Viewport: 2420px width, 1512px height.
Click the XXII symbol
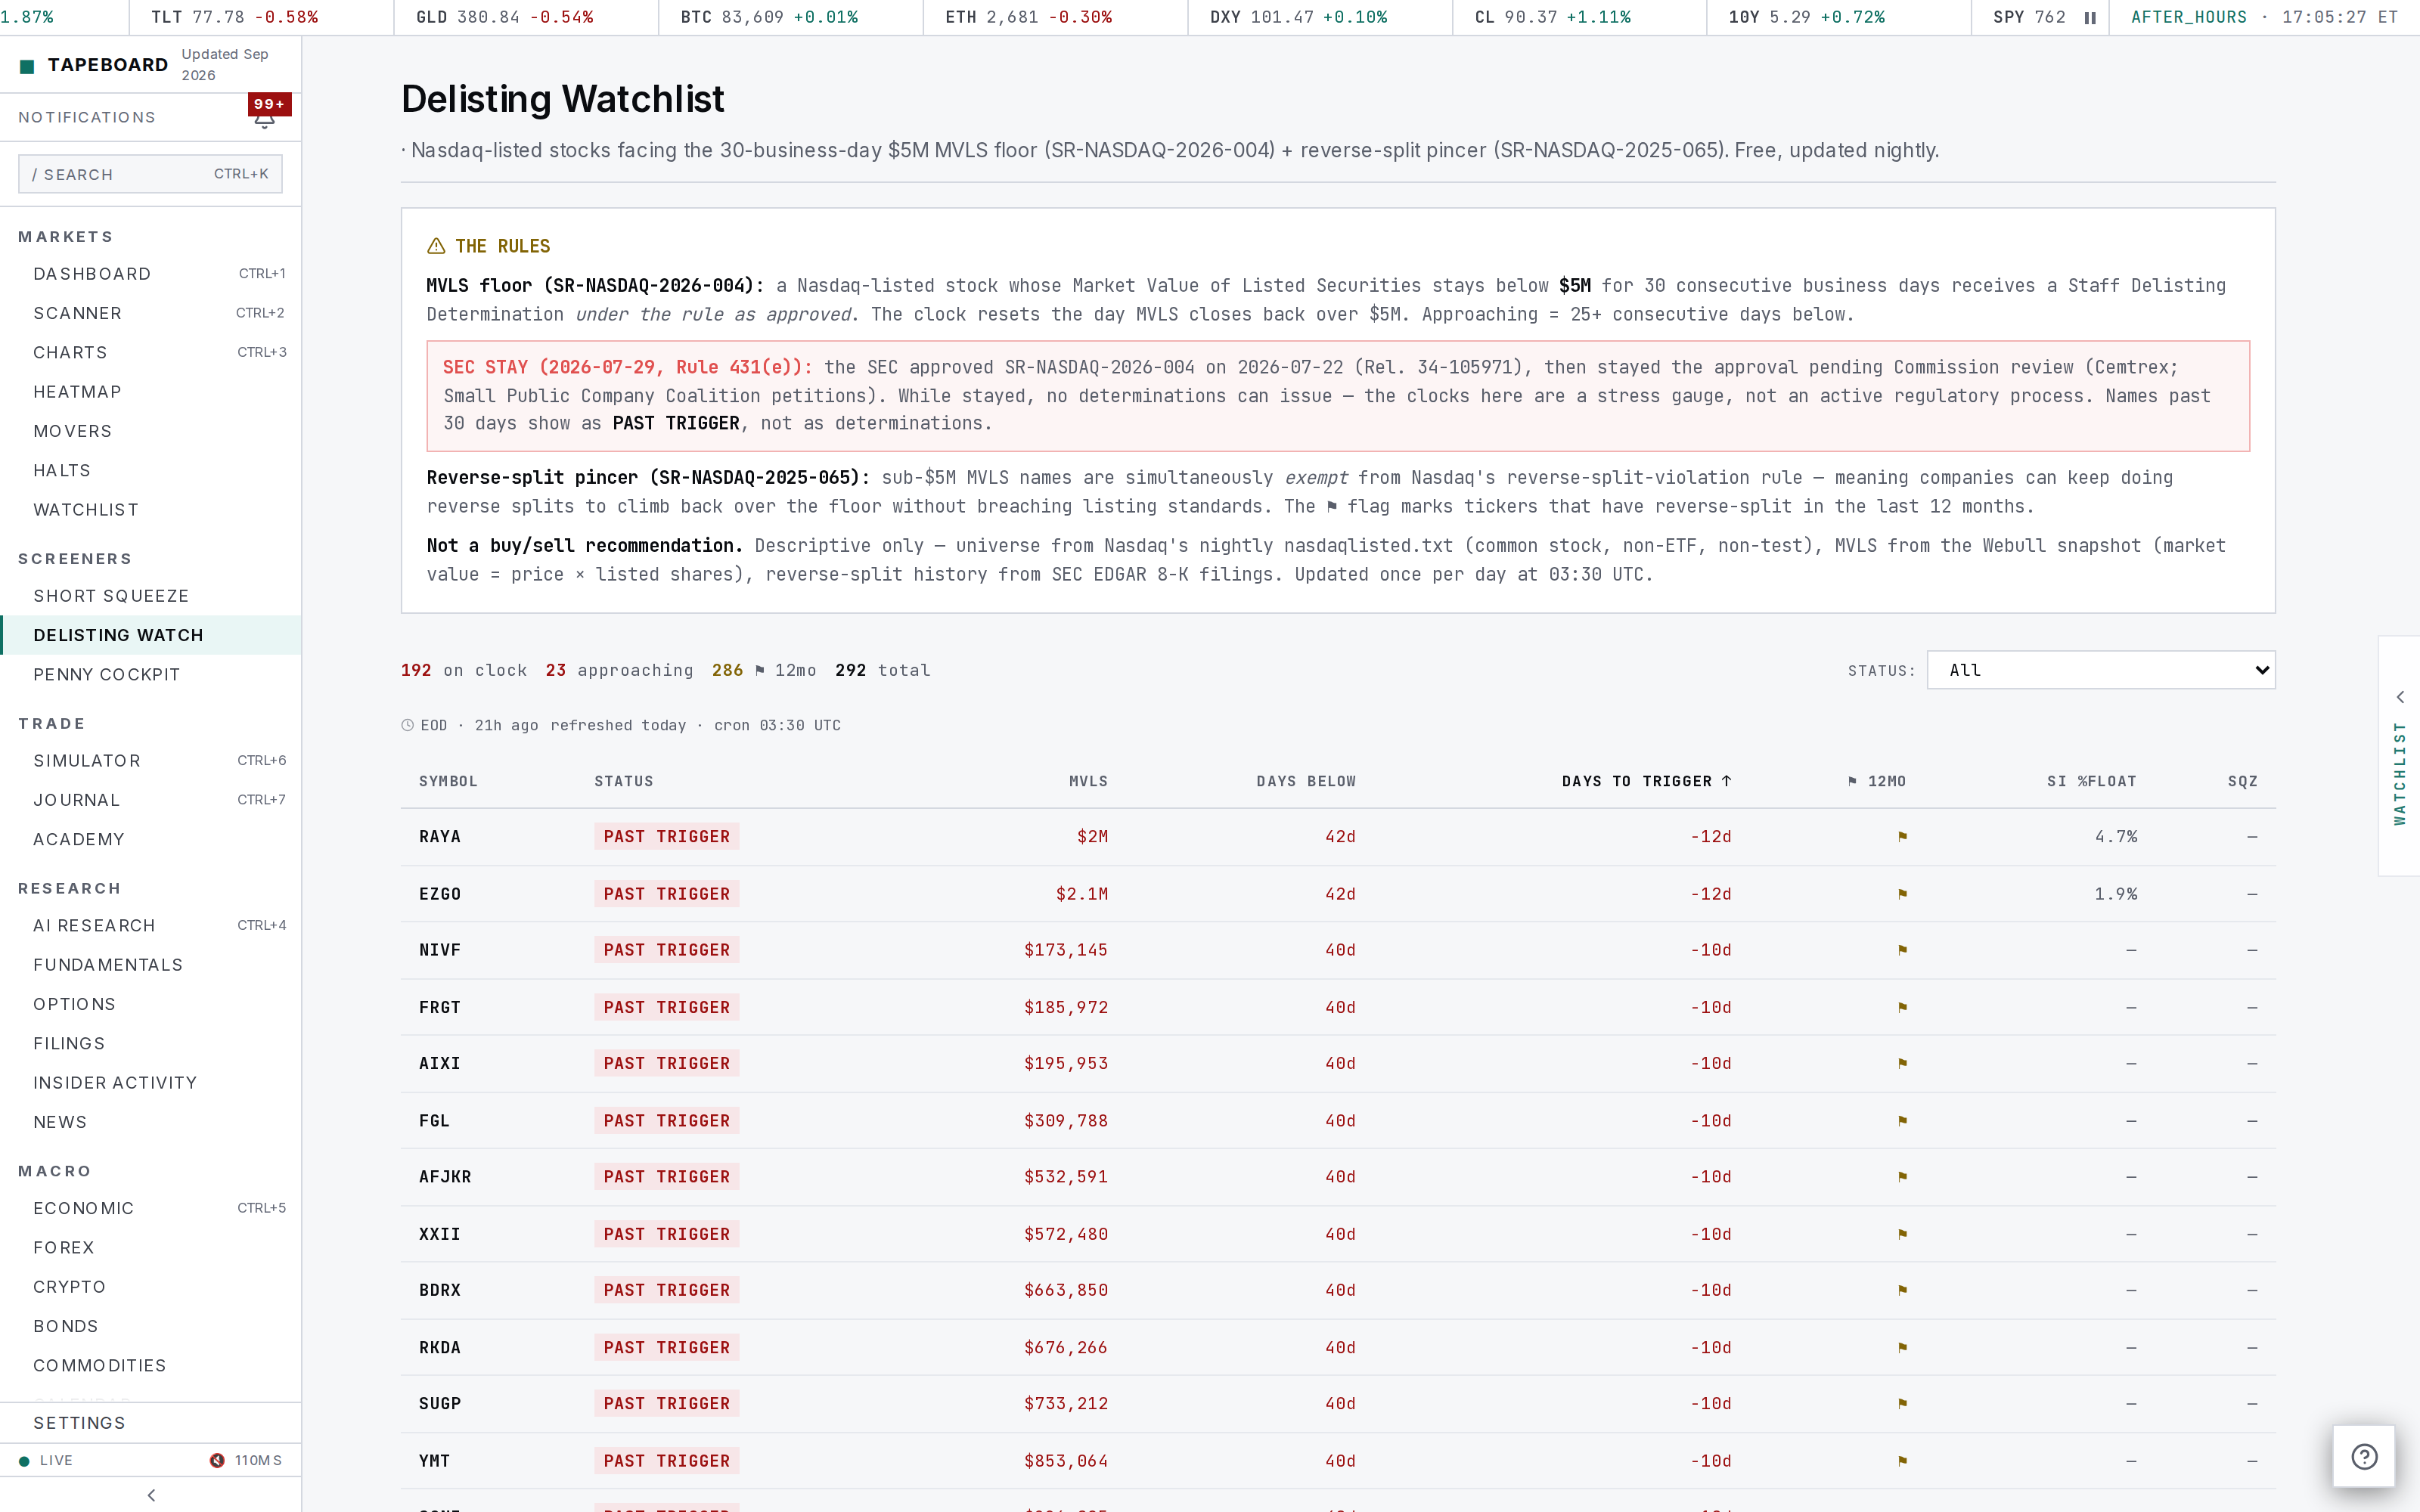pyautogui.click(x=440, y=1234)
